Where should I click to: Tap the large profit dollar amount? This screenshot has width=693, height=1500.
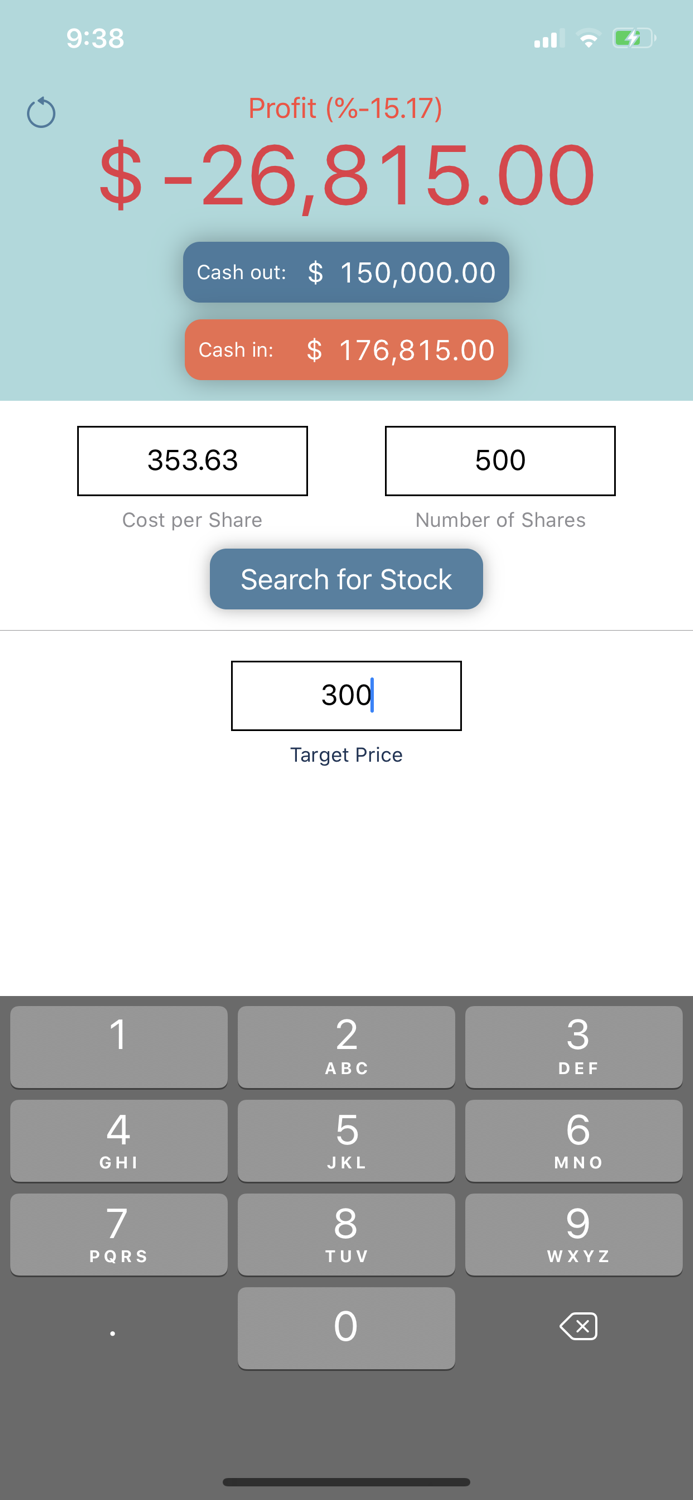coord(346,175)
